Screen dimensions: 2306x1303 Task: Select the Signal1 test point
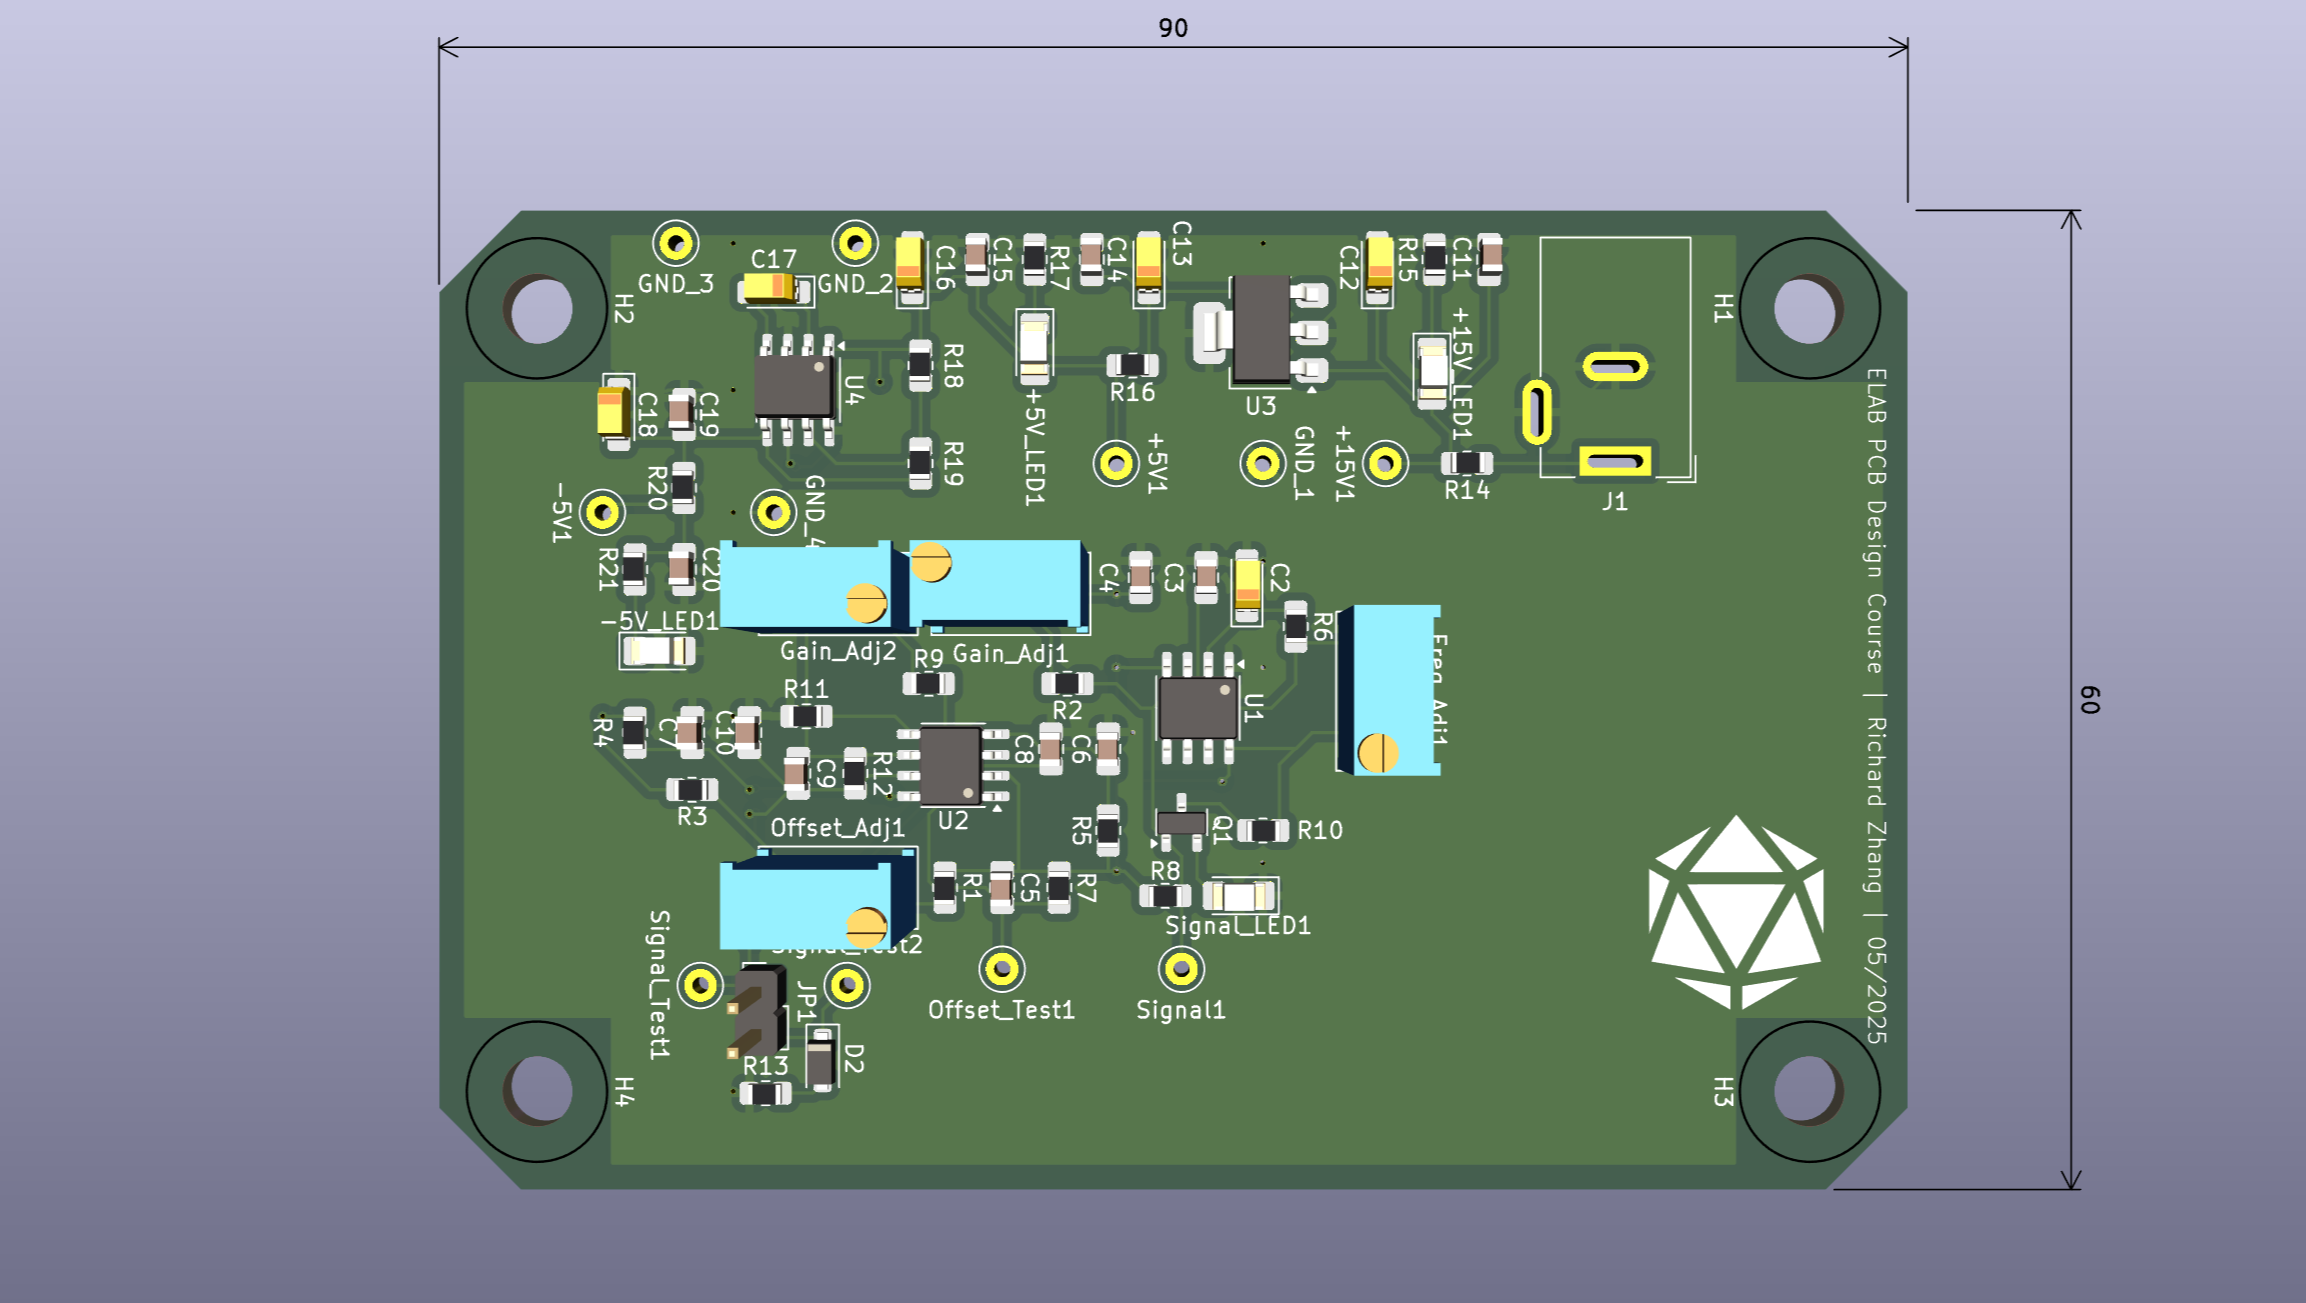click(x=1183, y=969)
